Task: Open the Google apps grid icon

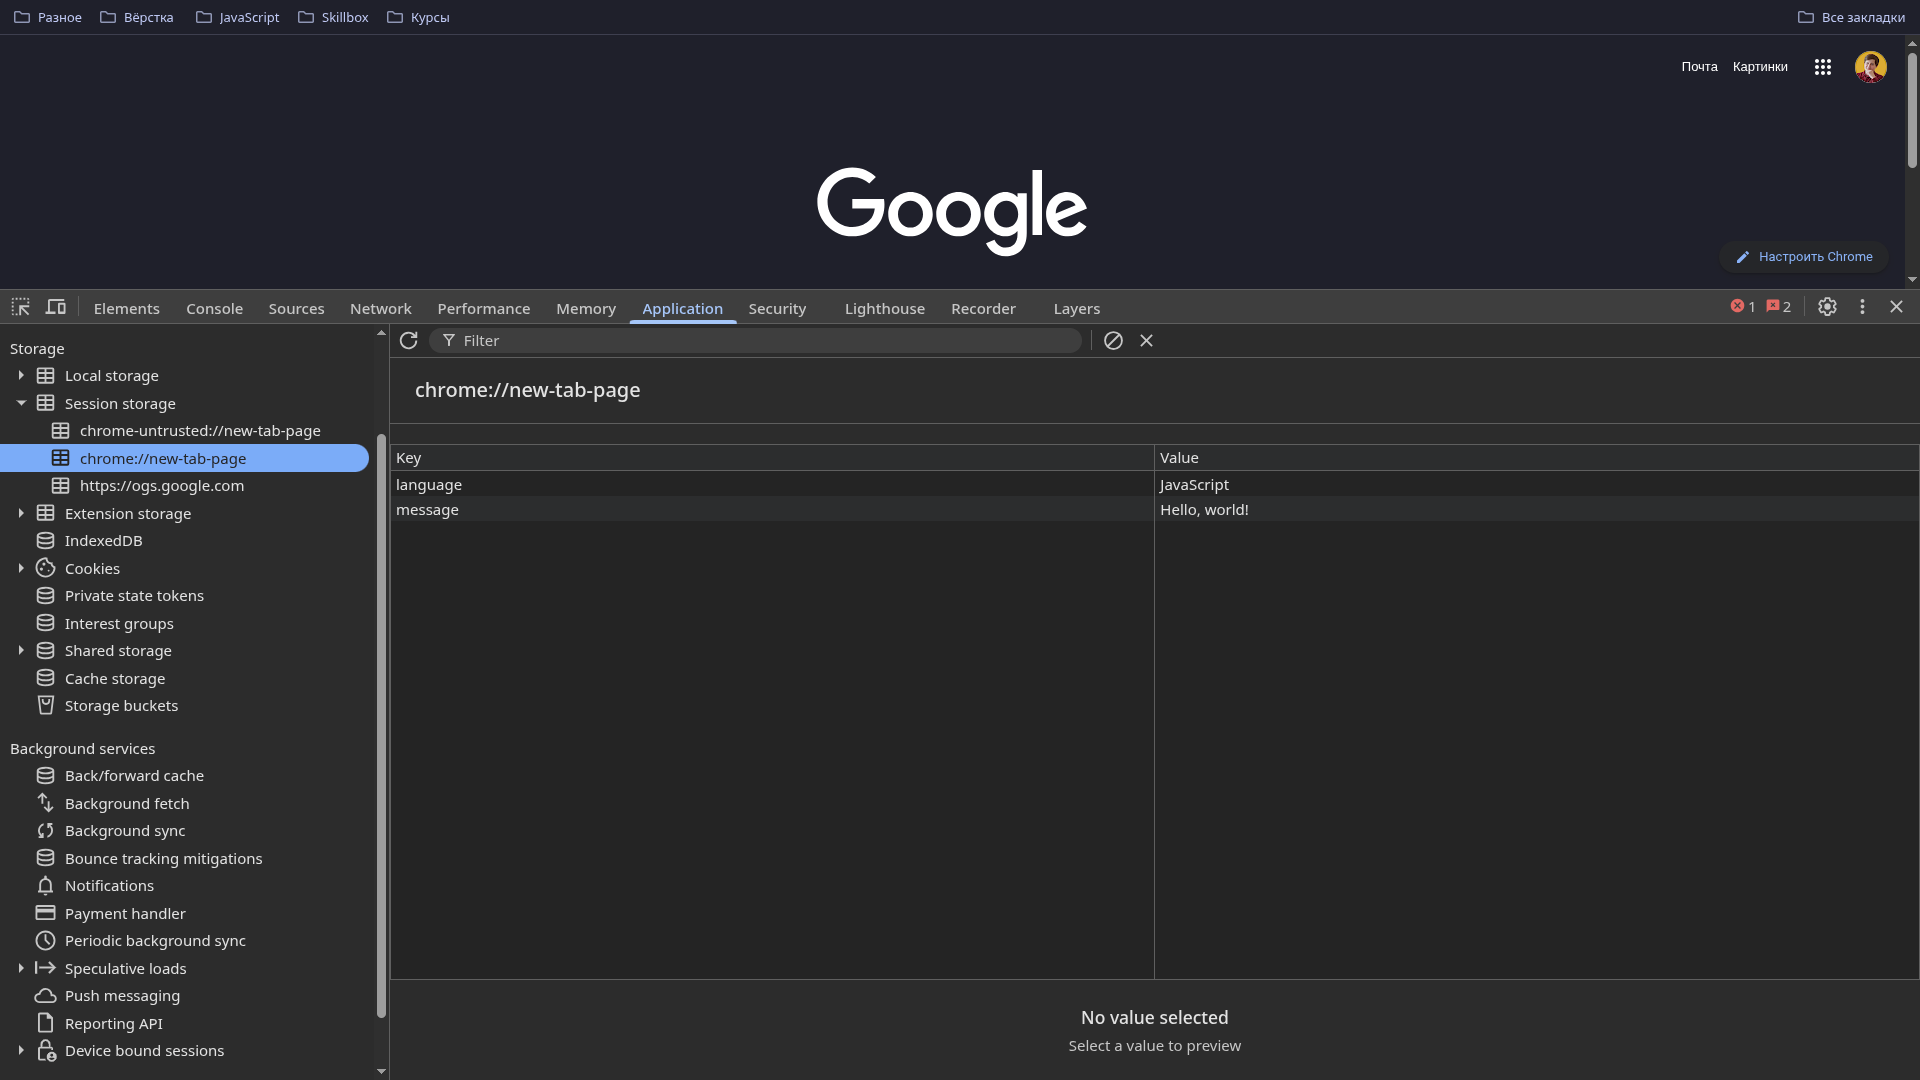Action: [x=1823, y=67]
